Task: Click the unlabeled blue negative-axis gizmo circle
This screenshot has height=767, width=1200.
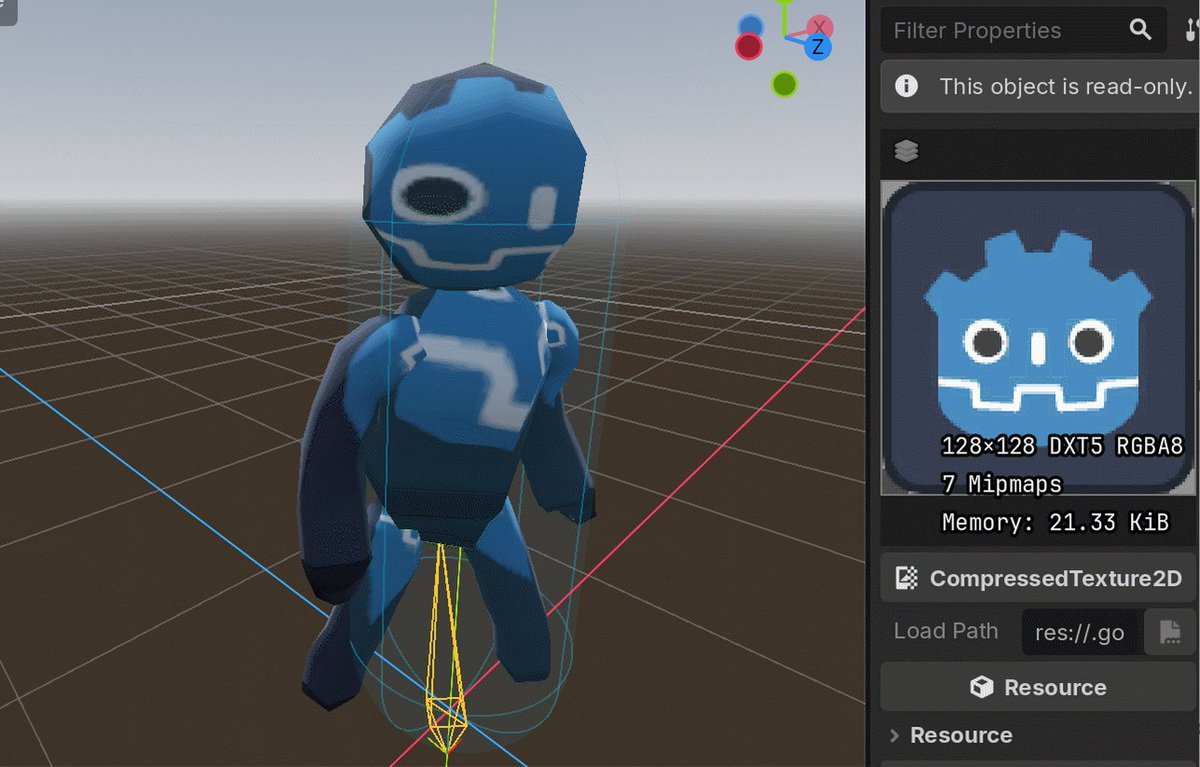Action: 751,25
